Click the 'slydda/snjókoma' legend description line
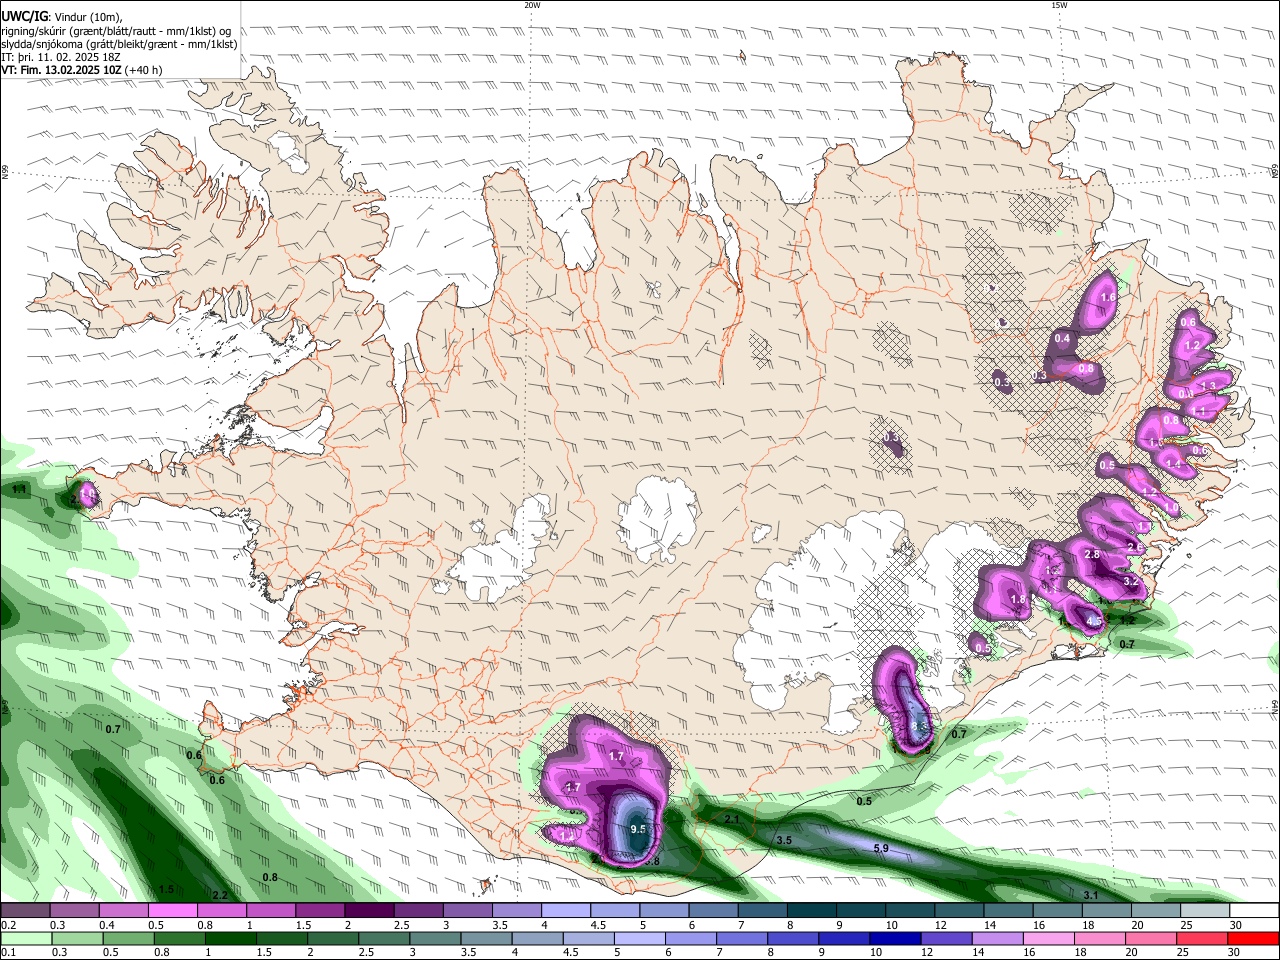The width and height of the screenshot is (1280, 960). (x=119, y=44)
